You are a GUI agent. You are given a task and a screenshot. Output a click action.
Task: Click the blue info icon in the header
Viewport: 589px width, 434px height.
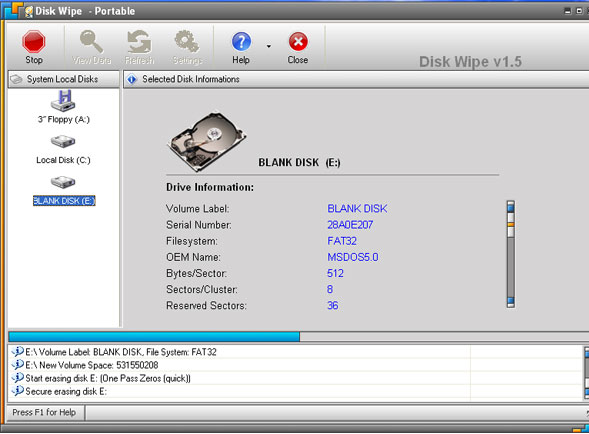click(x=131, y=79)
